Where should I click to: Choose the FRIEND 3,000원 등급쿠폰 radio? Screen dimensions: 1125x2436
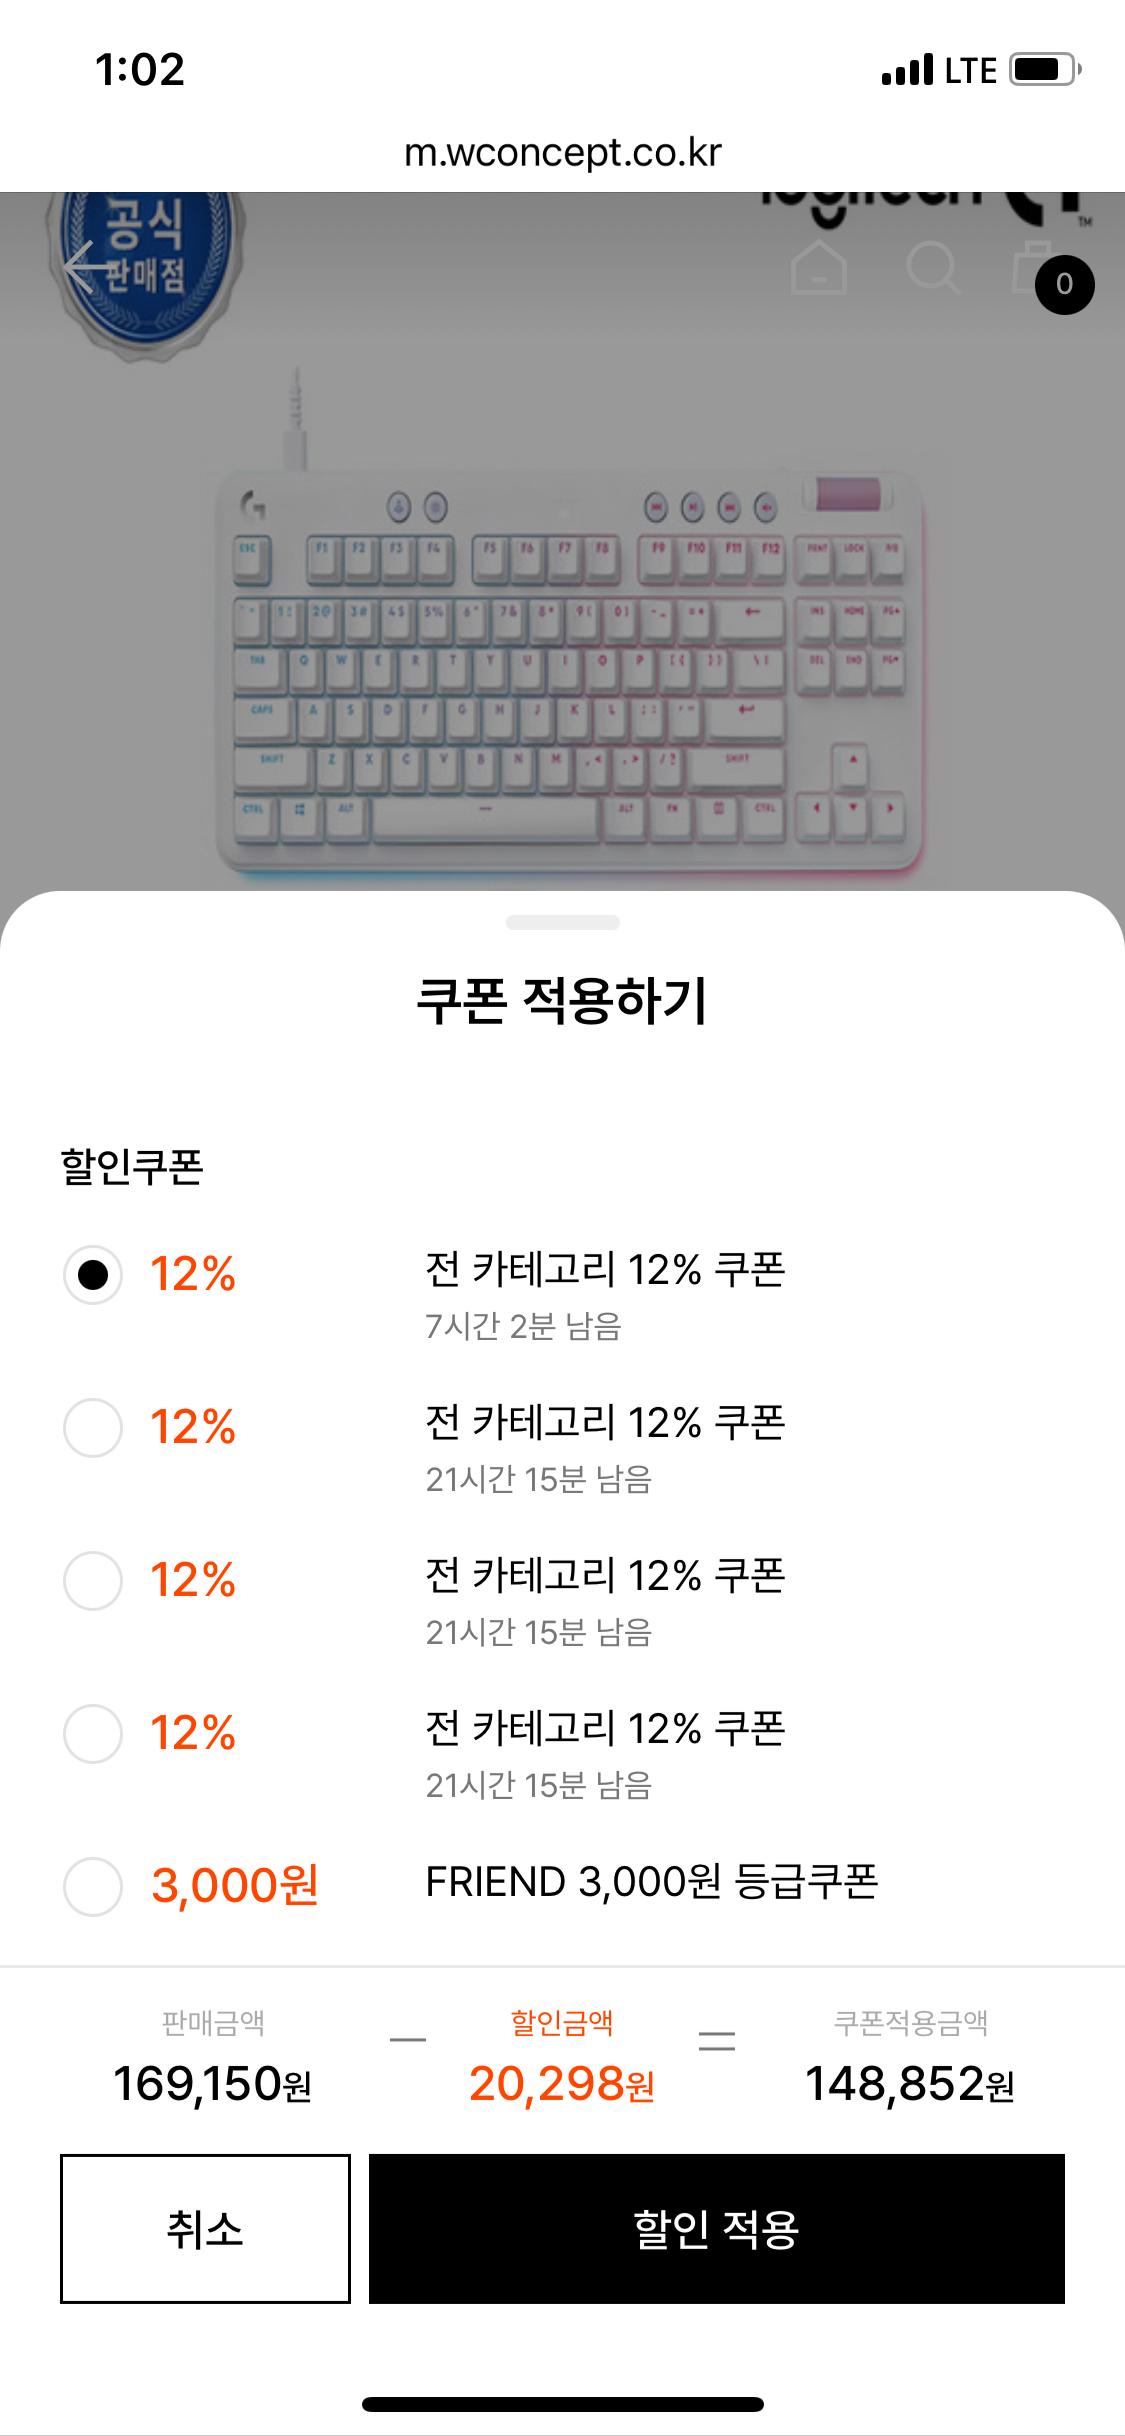[x=93, y=1887]
